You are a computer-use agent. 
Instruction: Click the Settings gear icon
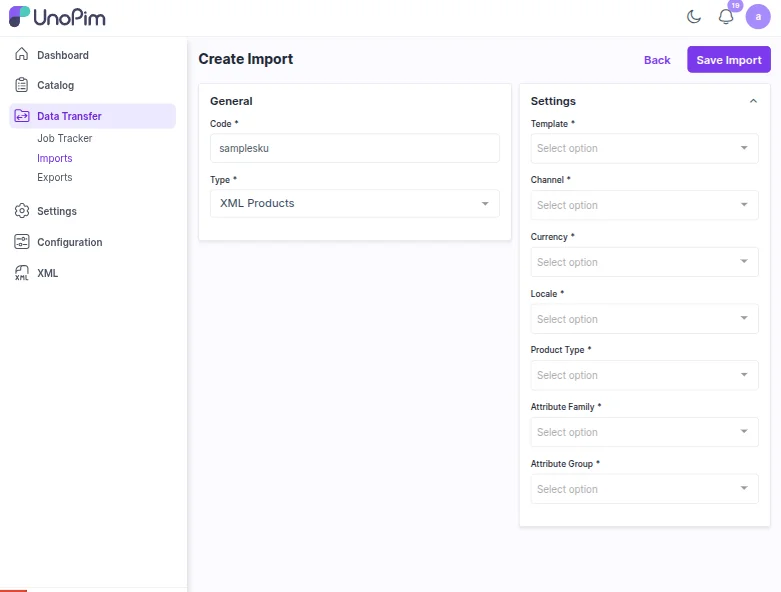(21, 211)
